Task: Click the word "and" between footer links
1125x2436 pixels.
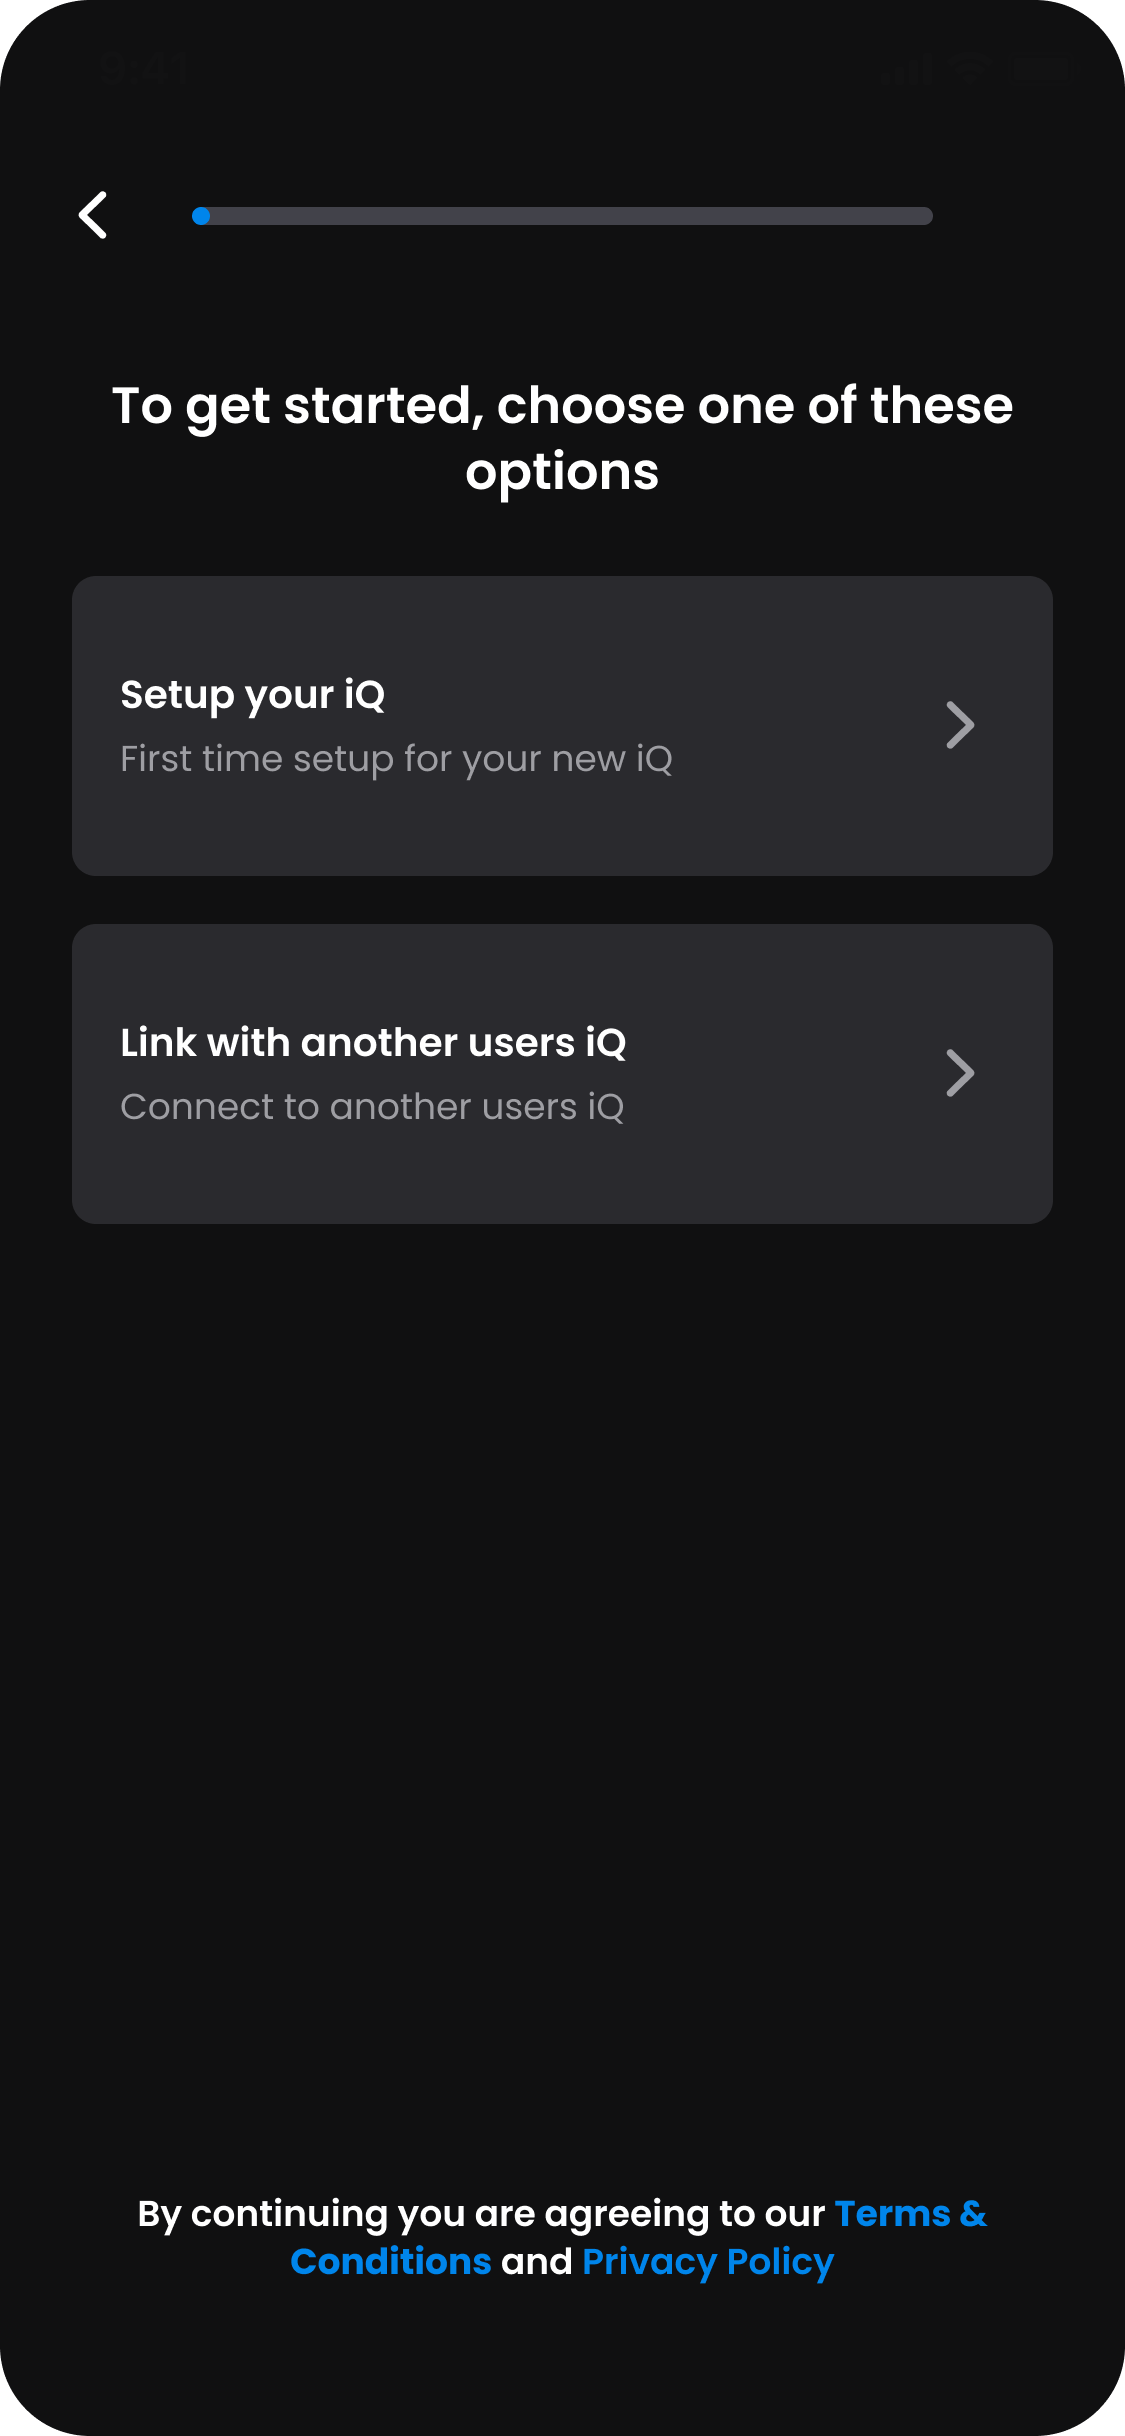Action: (x=537, y=2262)
